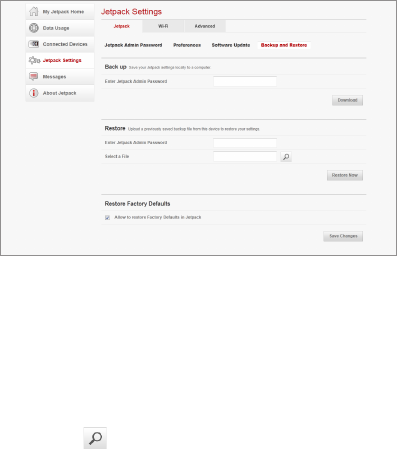Open My Jetpack Home house icon

point(34,11)
